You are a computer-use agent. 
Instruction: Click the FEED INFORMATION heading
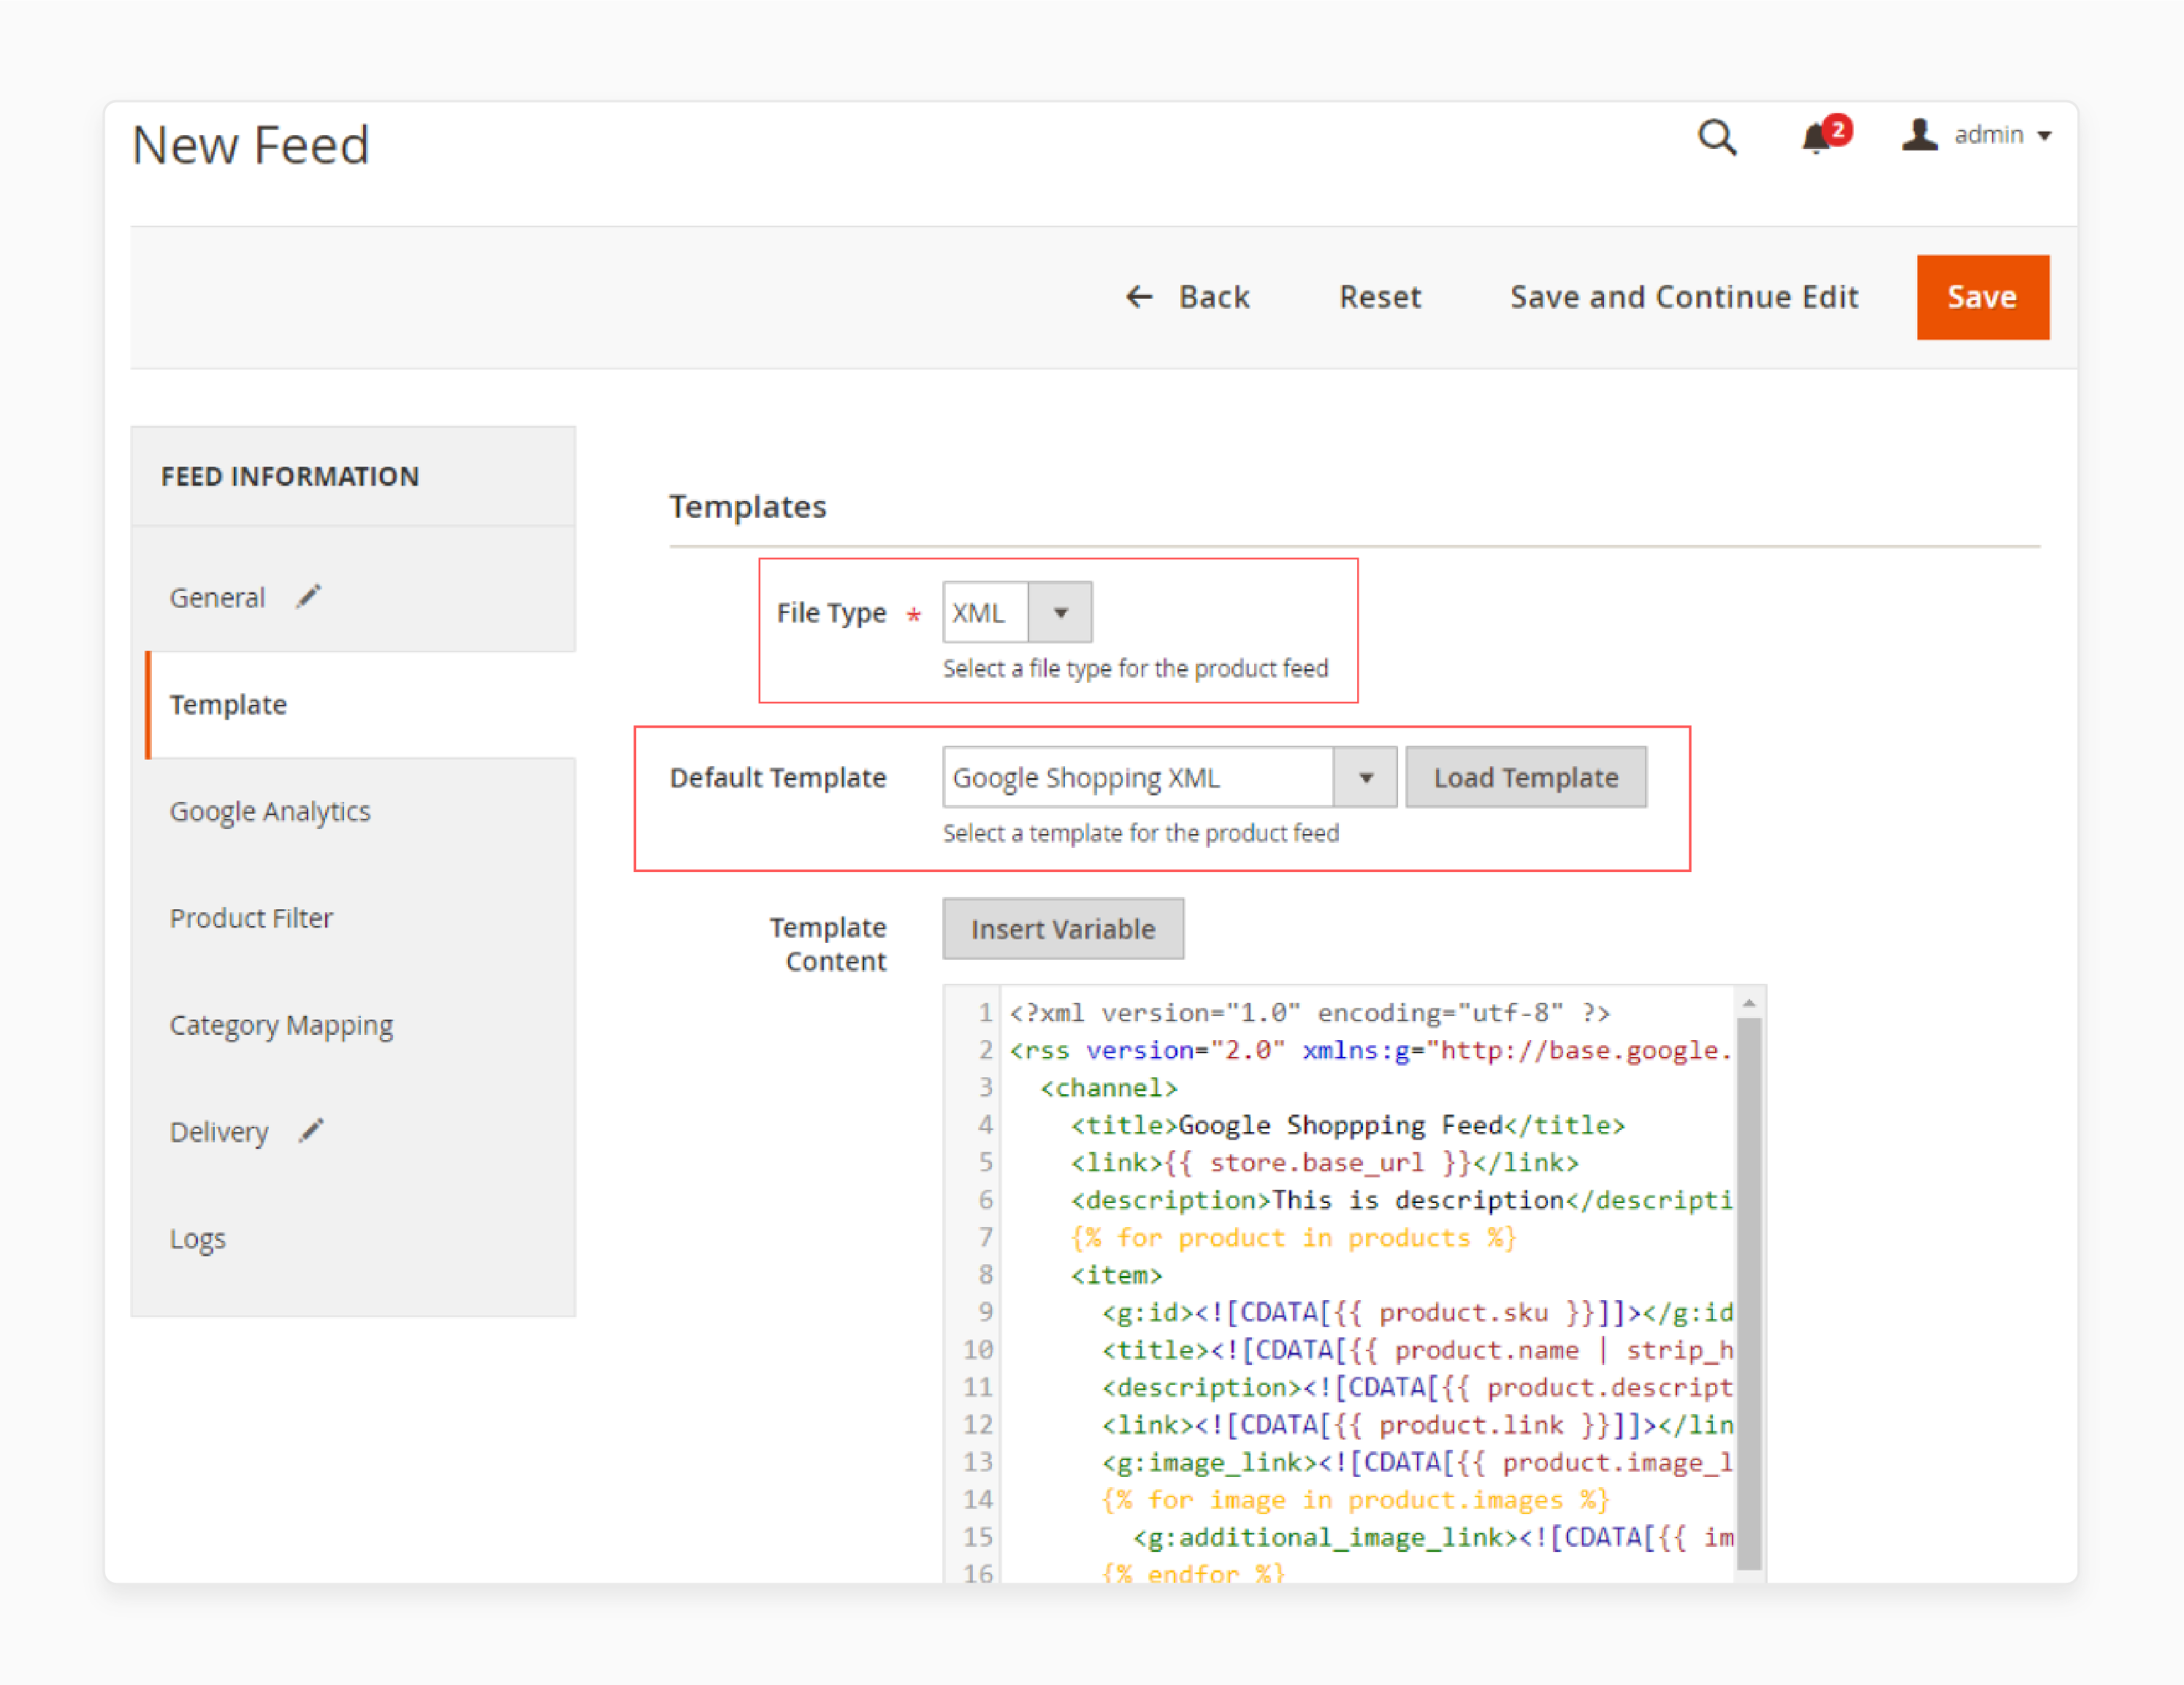[x=290, y=476]
